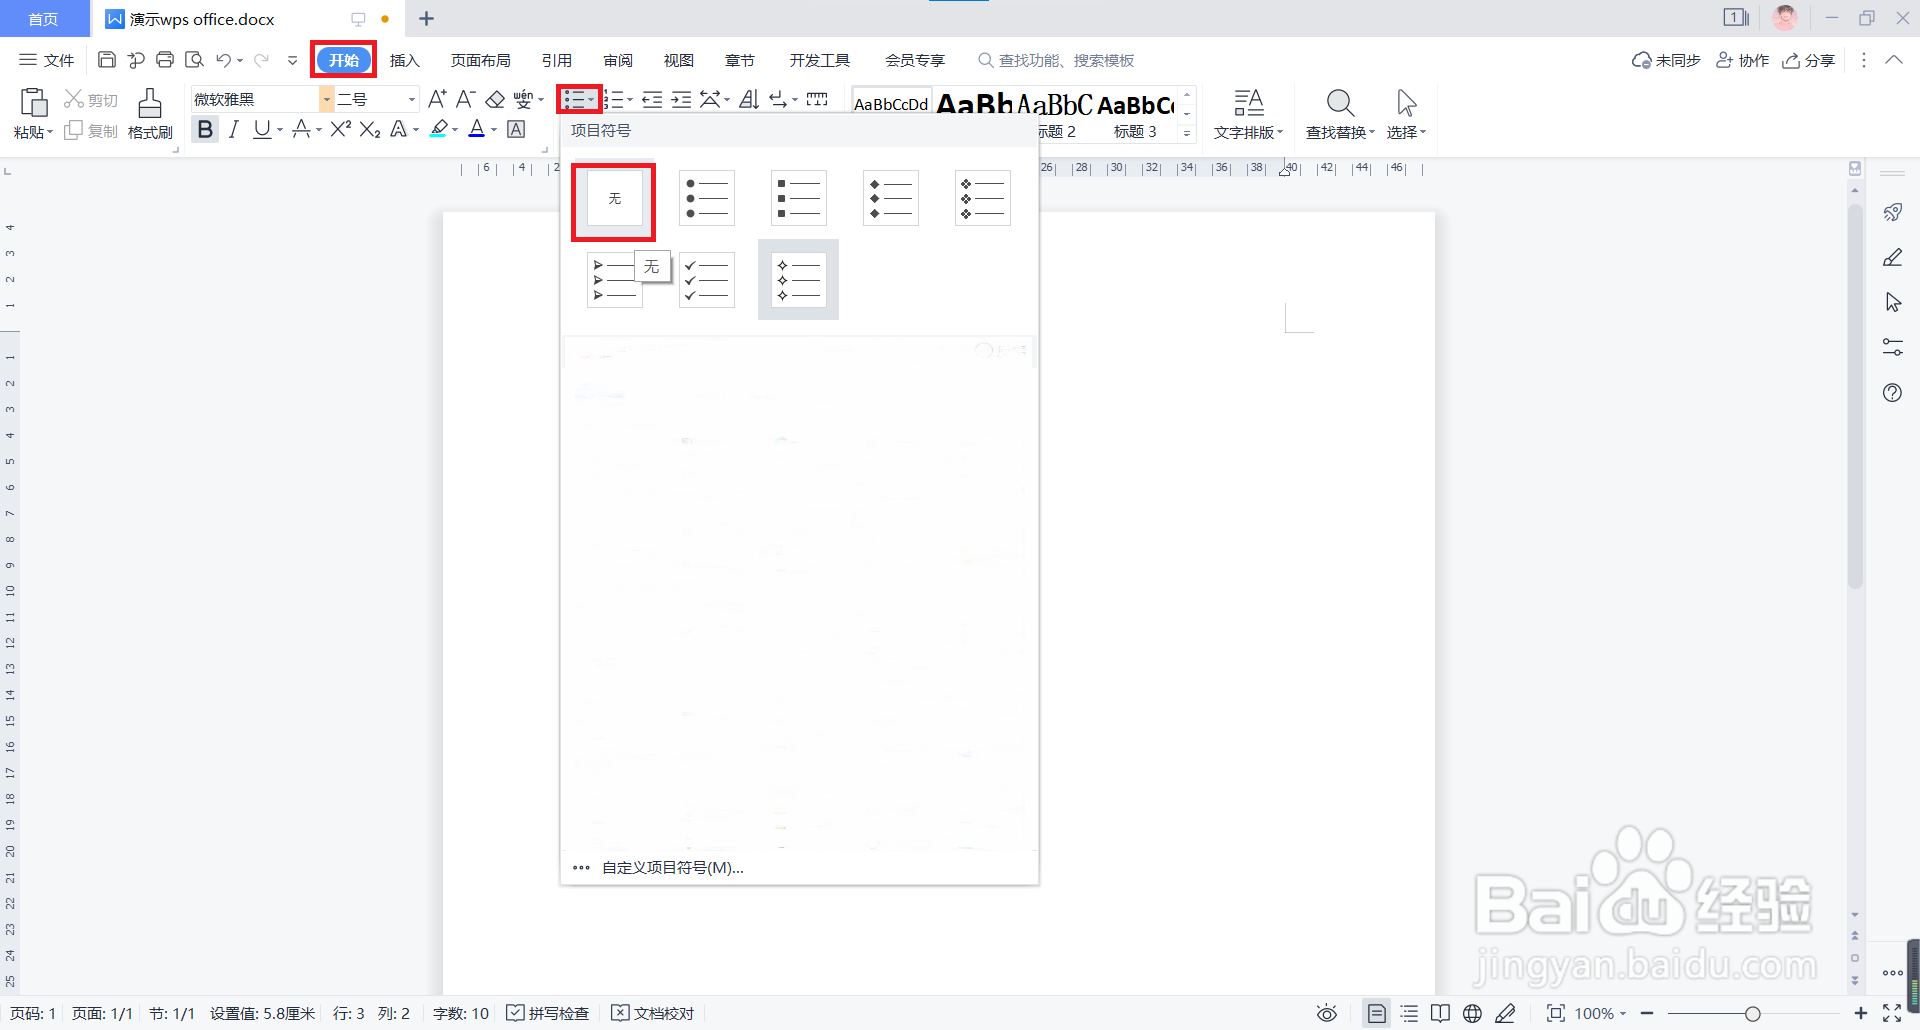This screenshot has width=1920, height=1030.
Task: Open the 插入 ribbon tab
Action: [404, 60]
